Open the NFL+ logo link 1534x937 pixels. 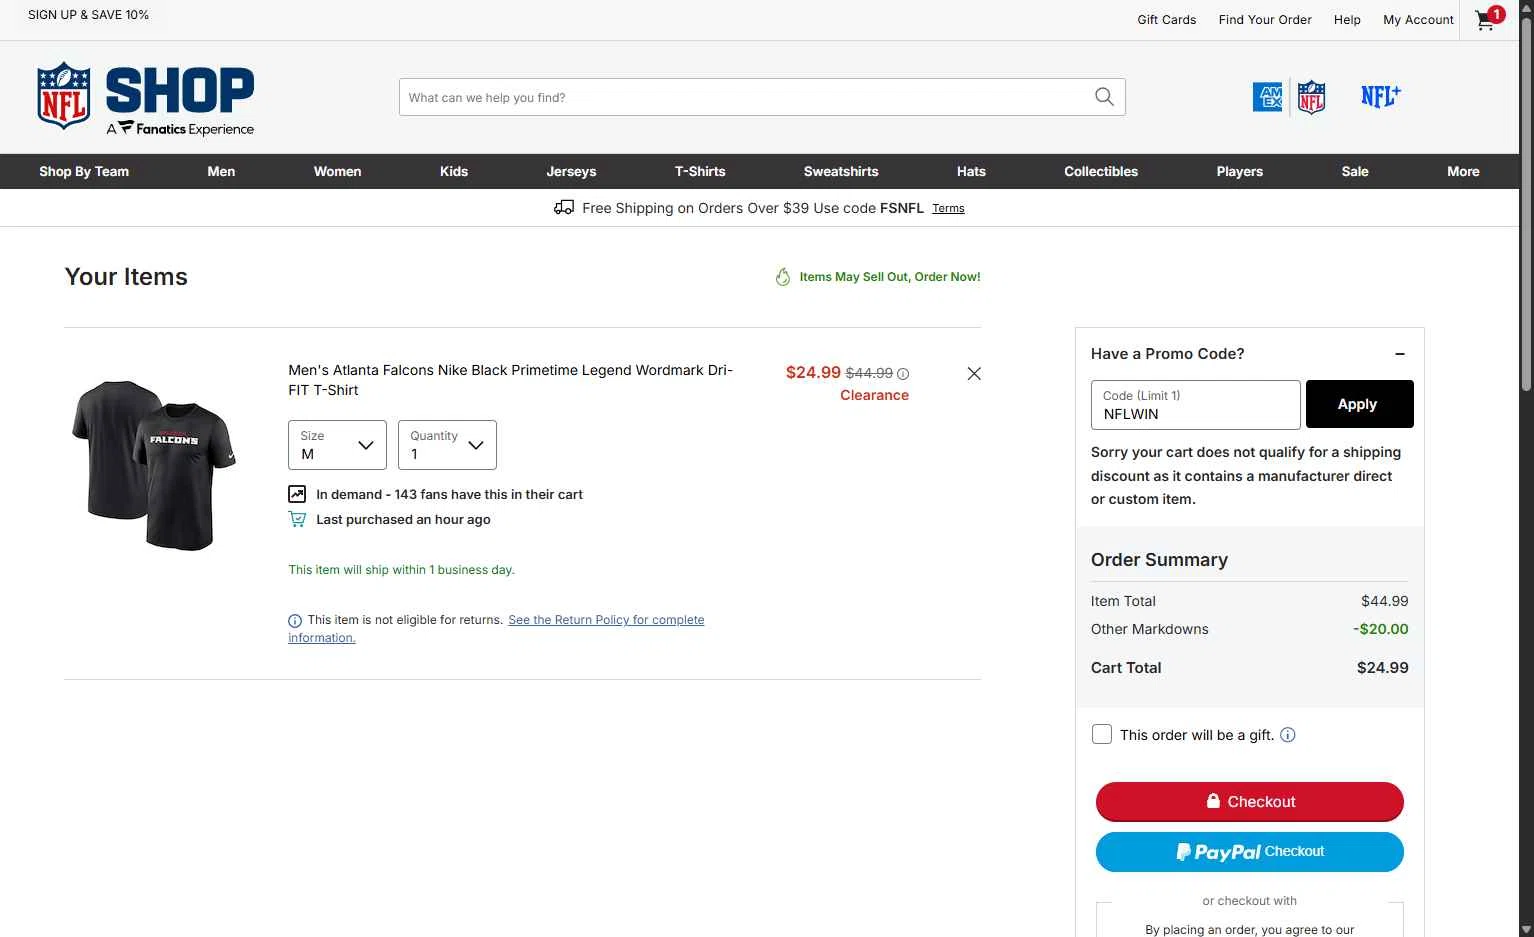[1381, 96]
